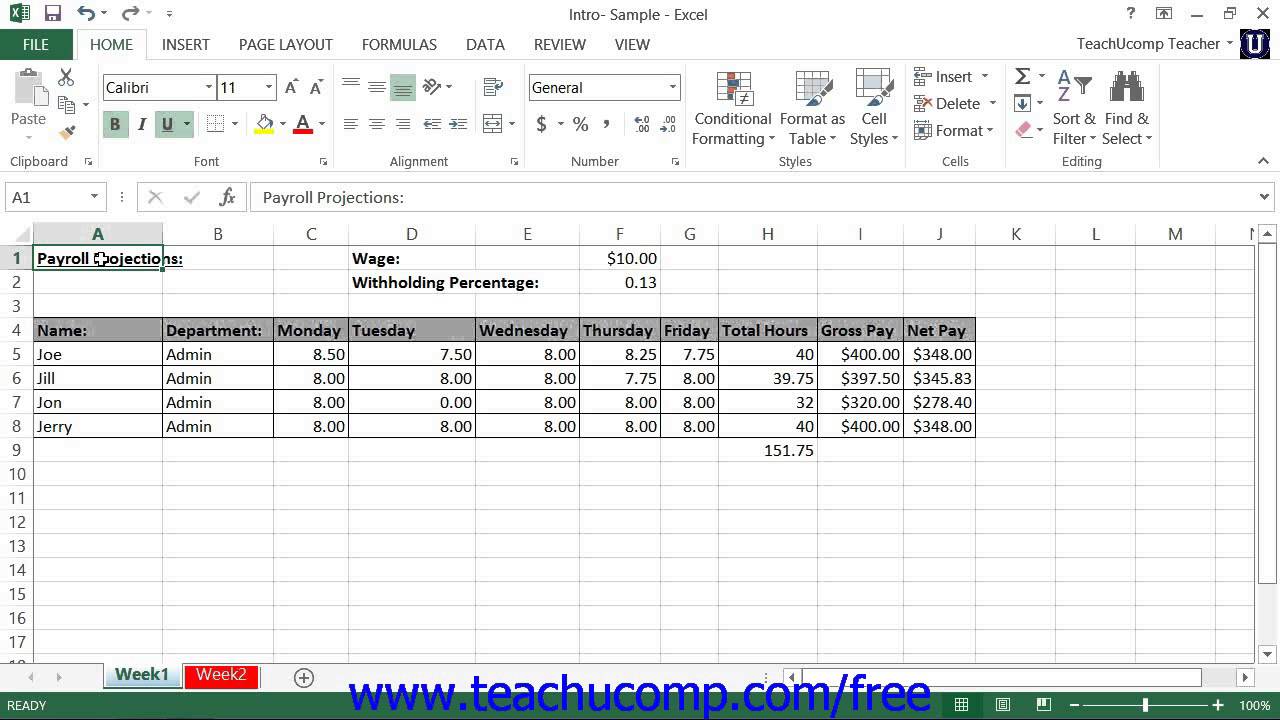The width and height of the screenshot is (1280, 720).
Task: Align text to top of cell
Action: (350, 88)
